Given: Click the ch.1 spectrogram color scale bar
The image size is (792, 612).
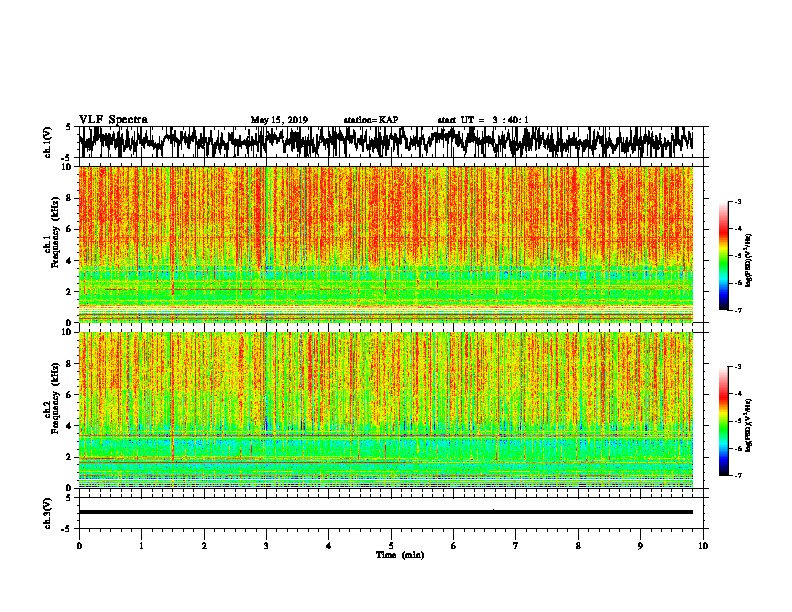Looking at the screenshot, I should [724, 256].
